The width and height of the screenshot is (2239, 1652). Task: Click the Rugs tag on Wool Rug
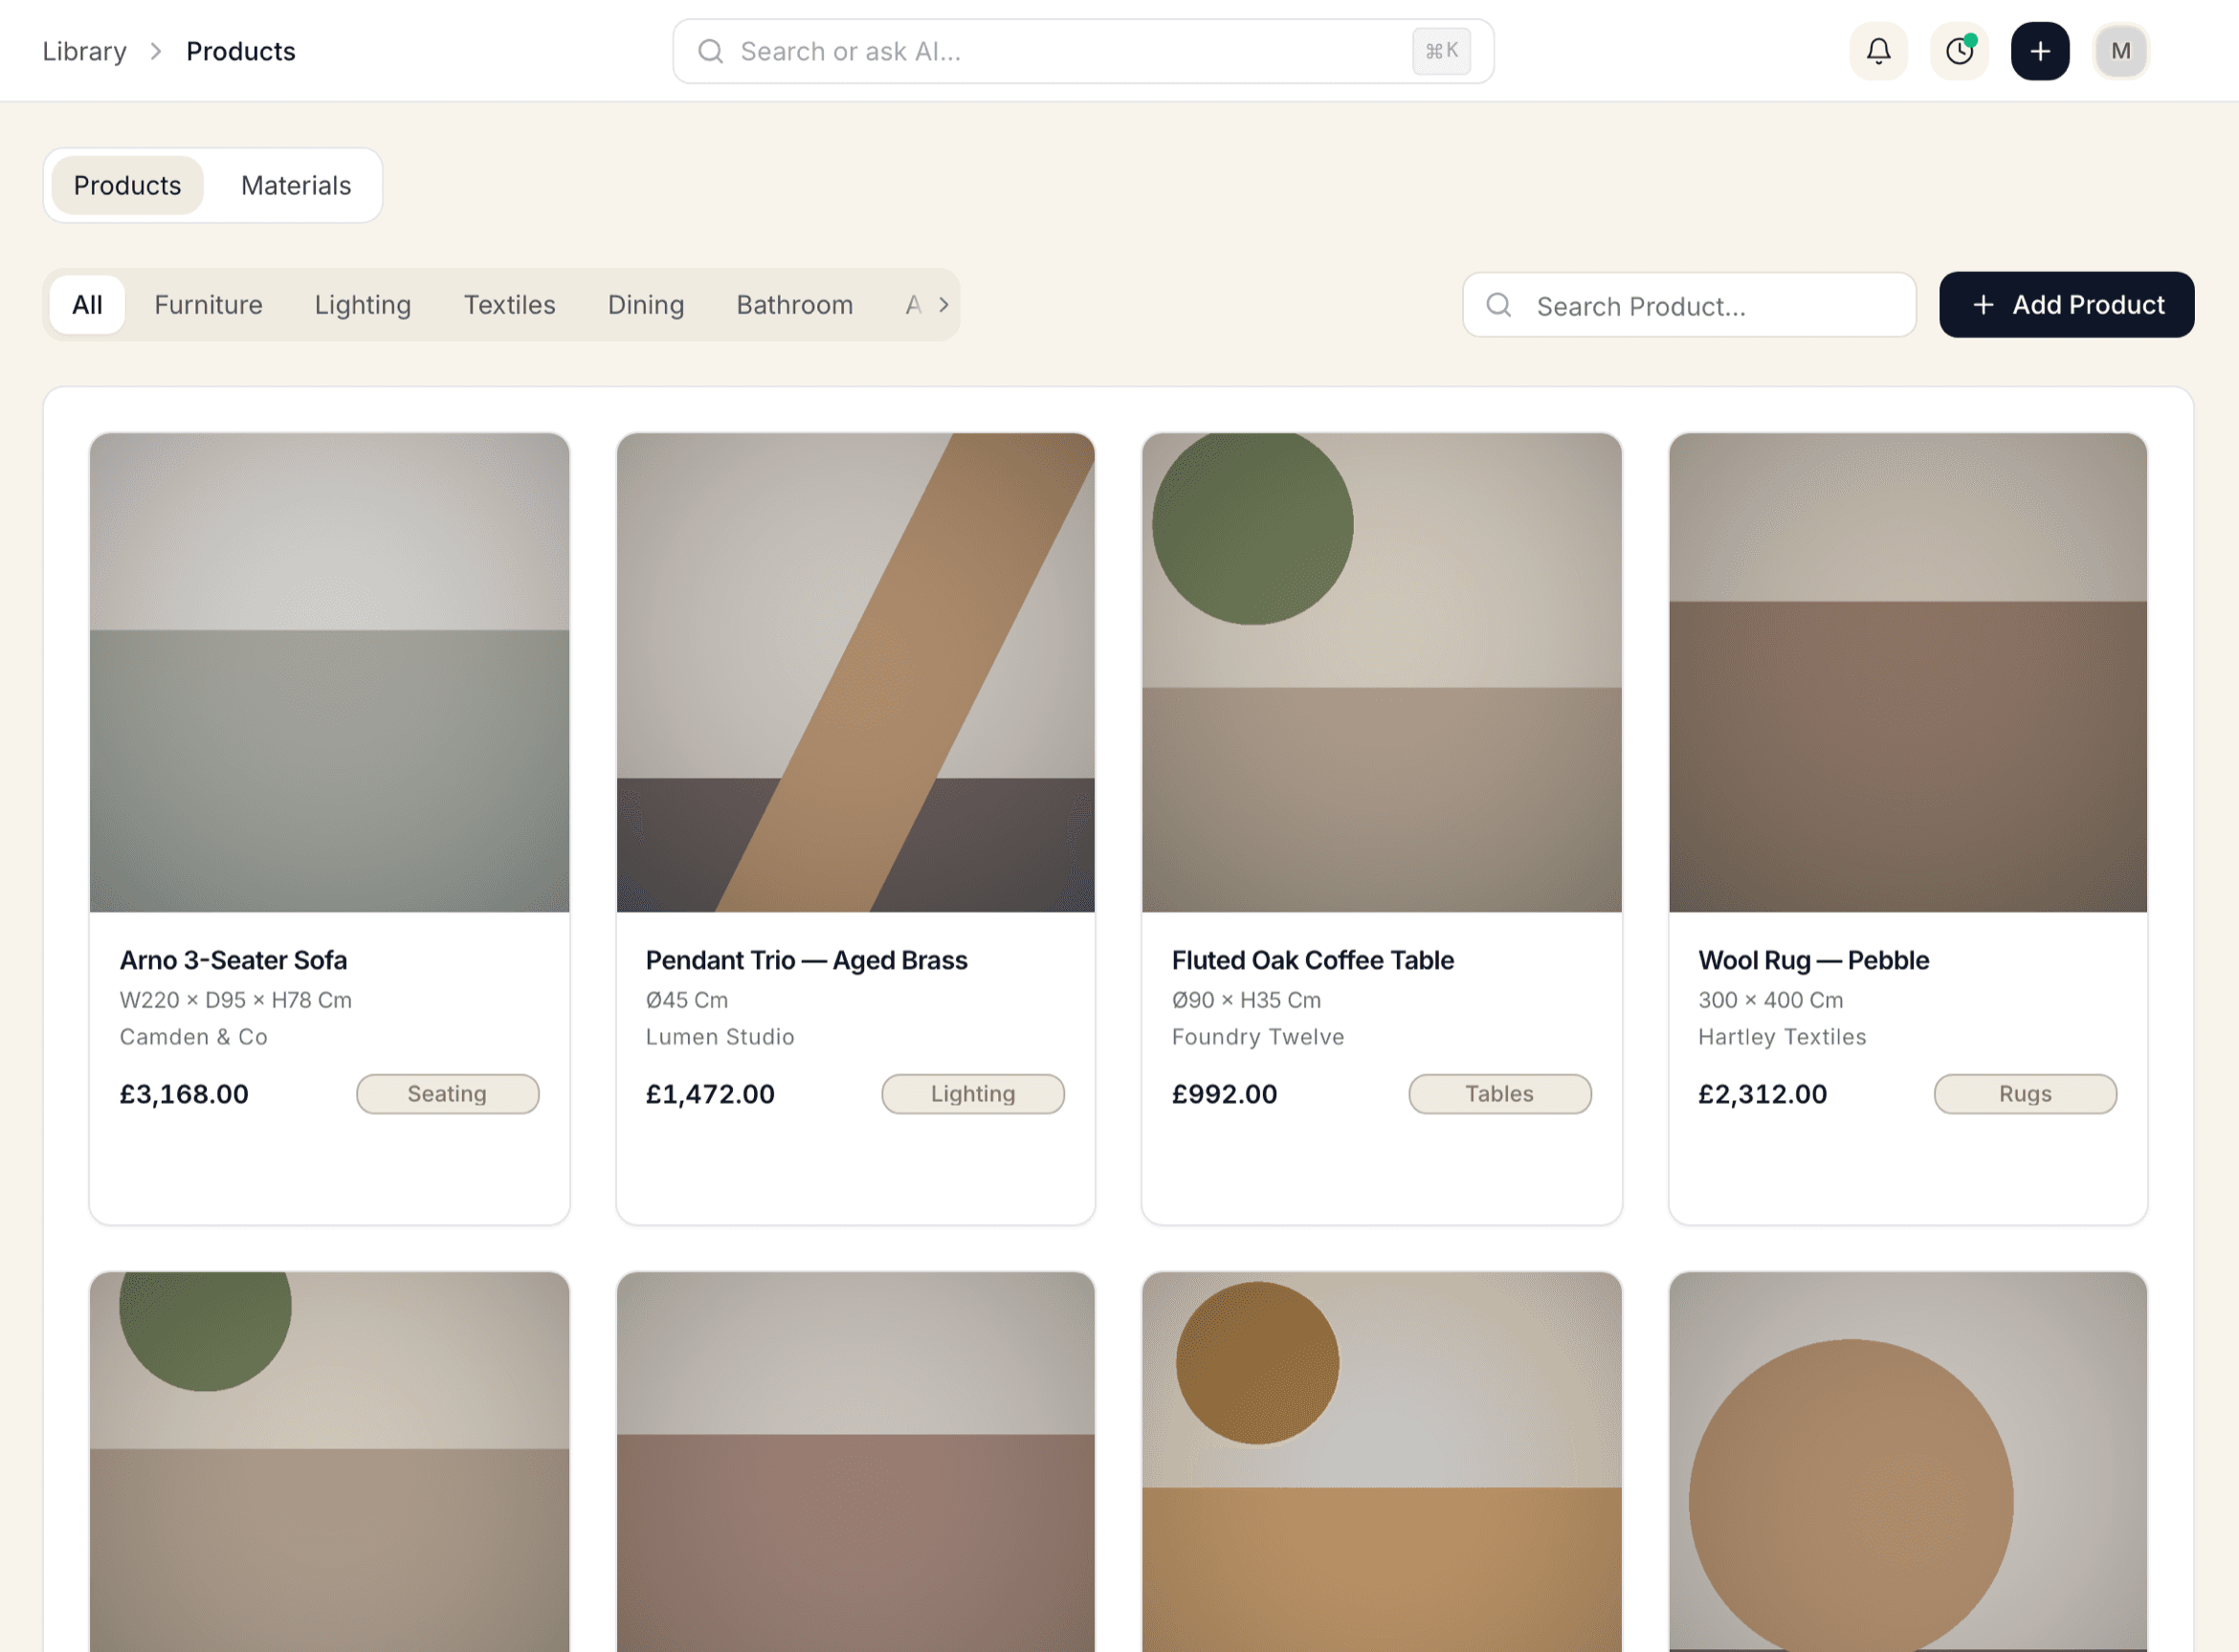[x=2026, y=1094]
